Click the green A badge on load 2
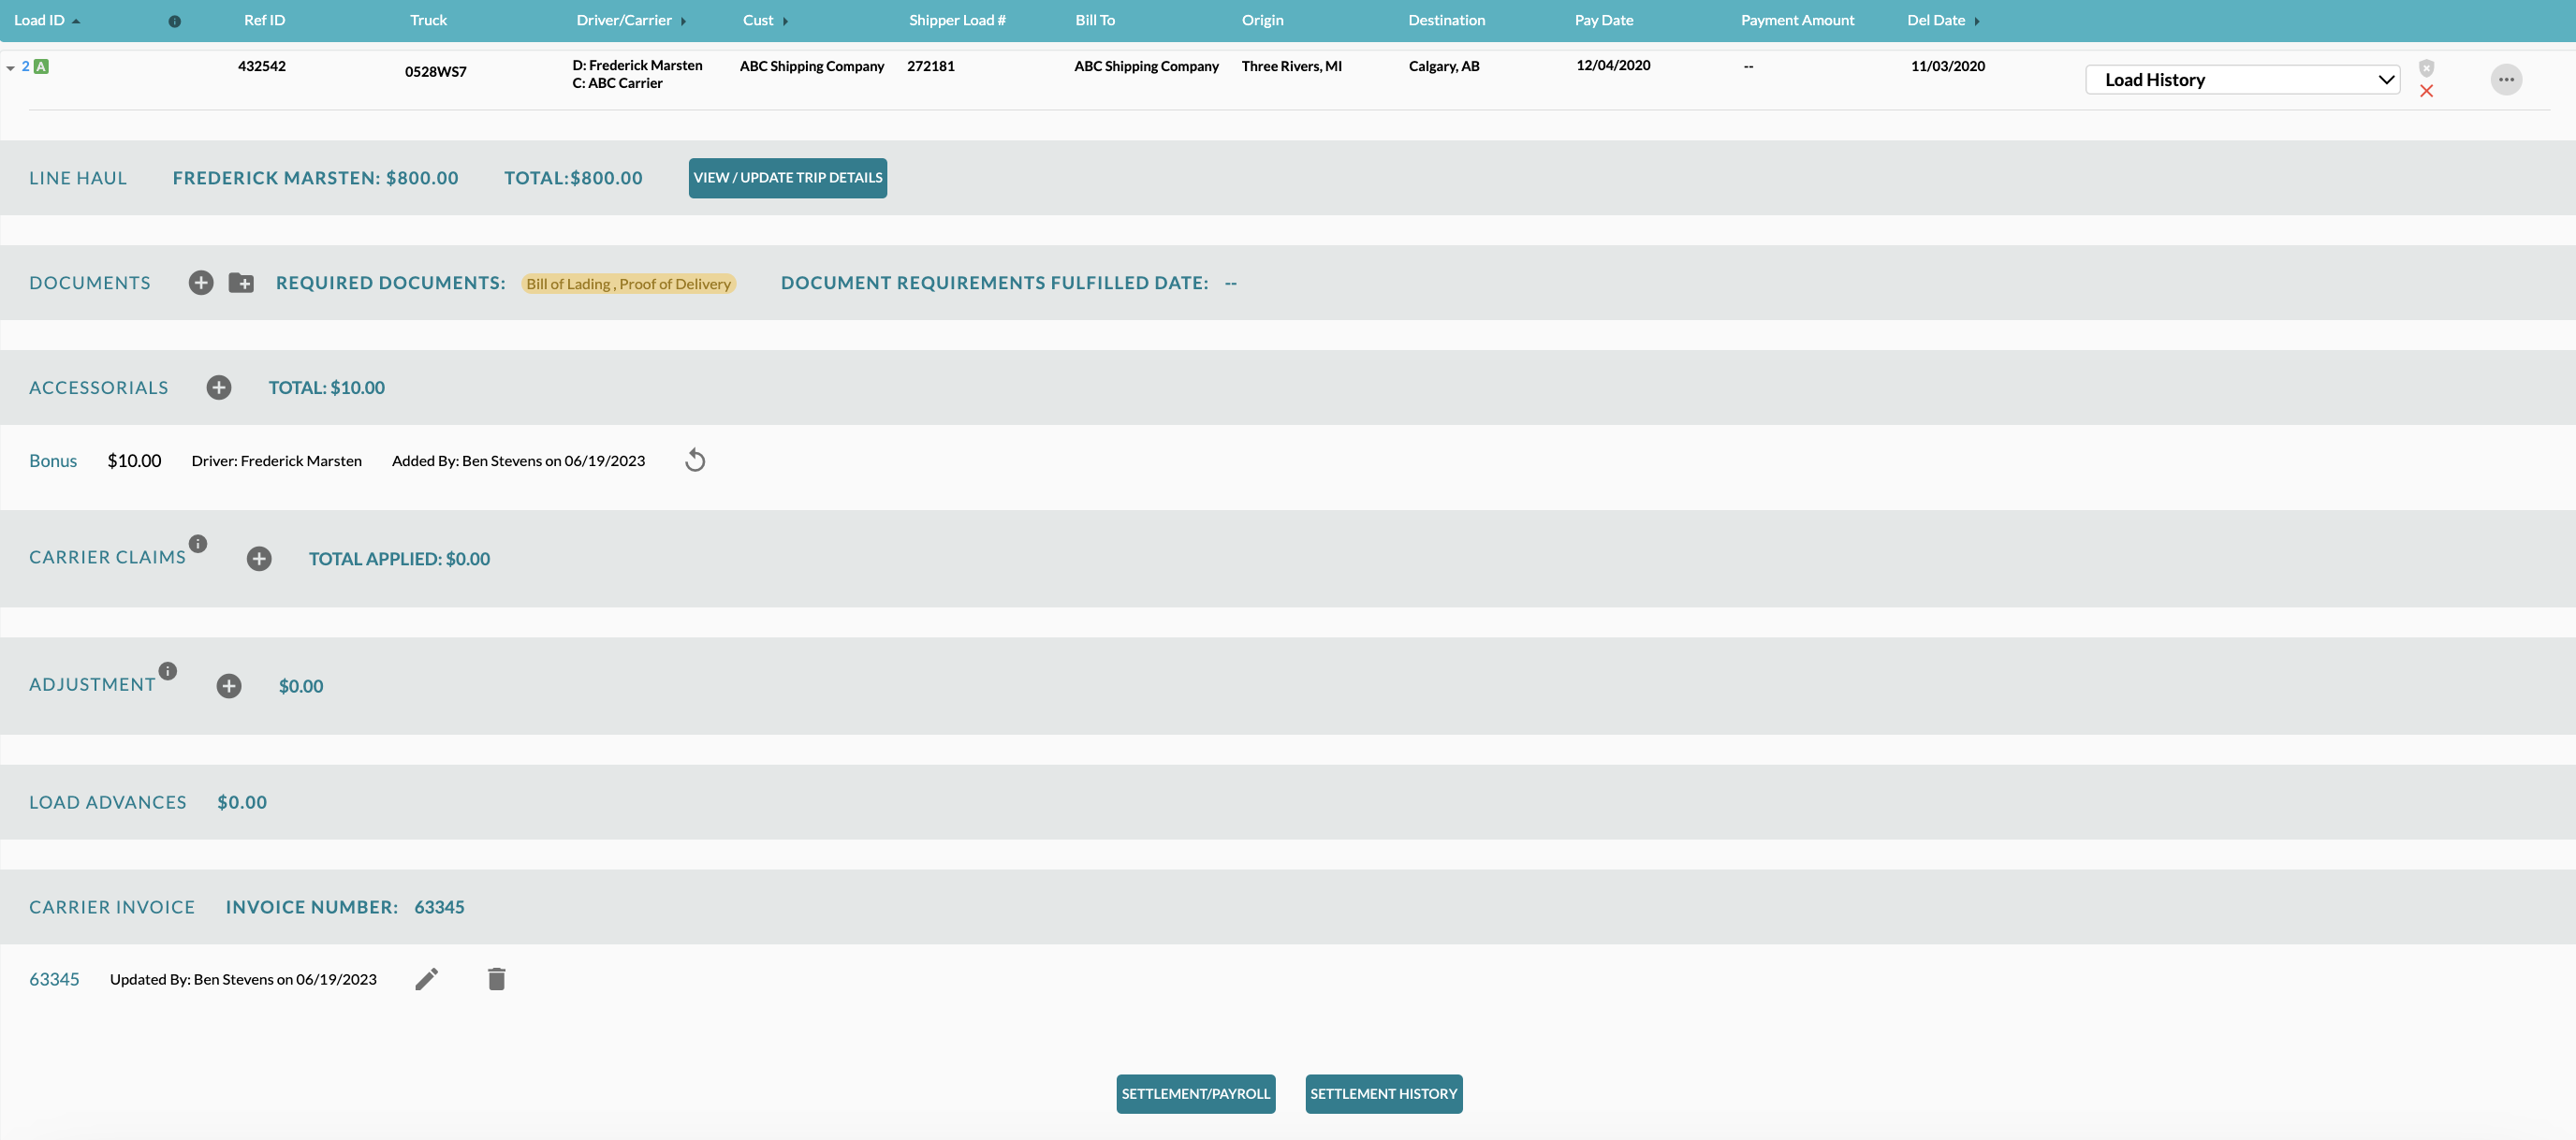 click(x=41, y=67)
